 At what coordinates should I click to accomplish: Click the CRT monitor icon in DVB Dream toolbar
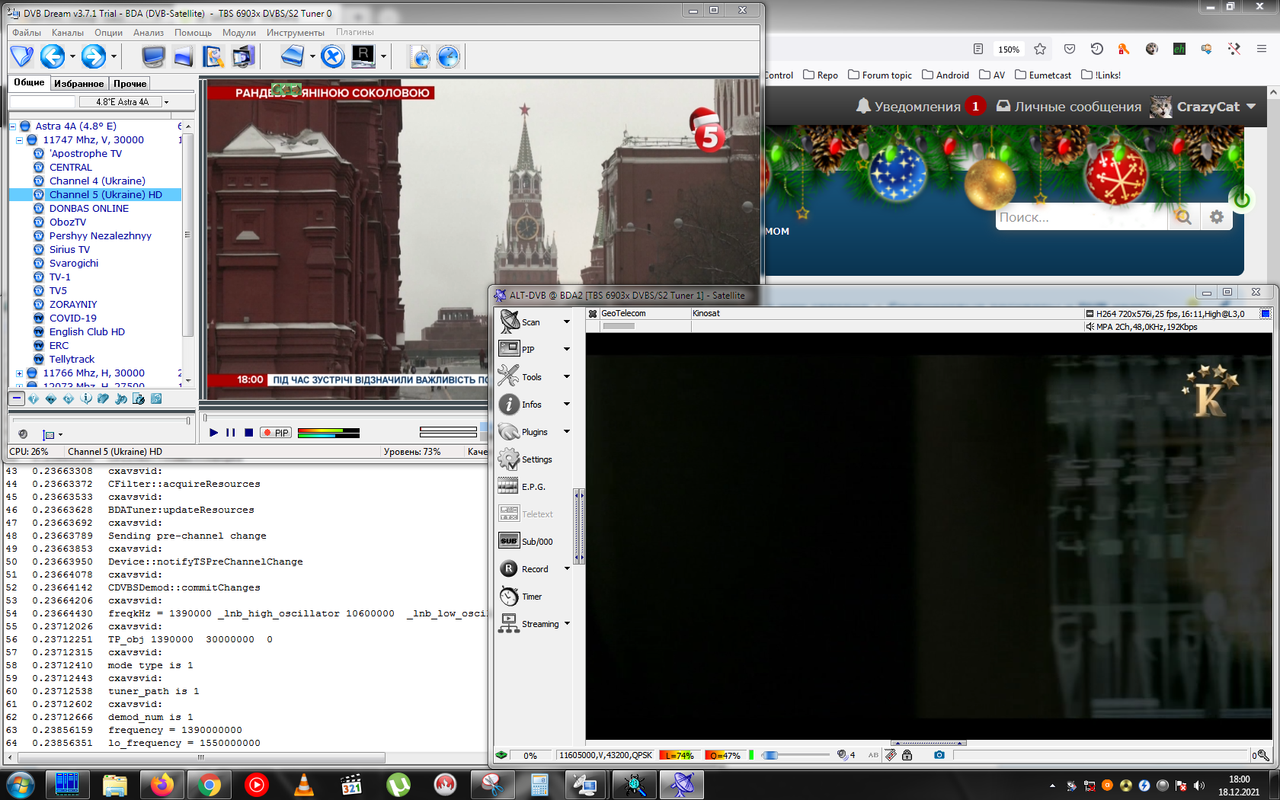click(x=153, y=56)
